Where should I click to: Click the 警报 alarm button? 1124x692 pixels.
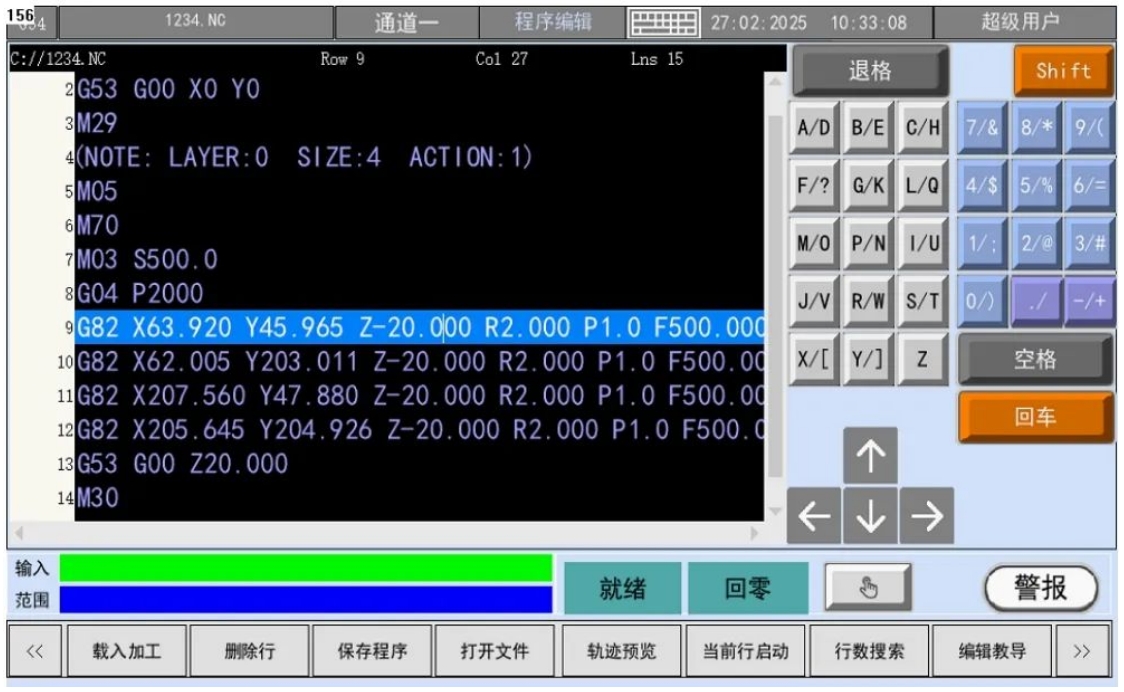coord(1041,588)
